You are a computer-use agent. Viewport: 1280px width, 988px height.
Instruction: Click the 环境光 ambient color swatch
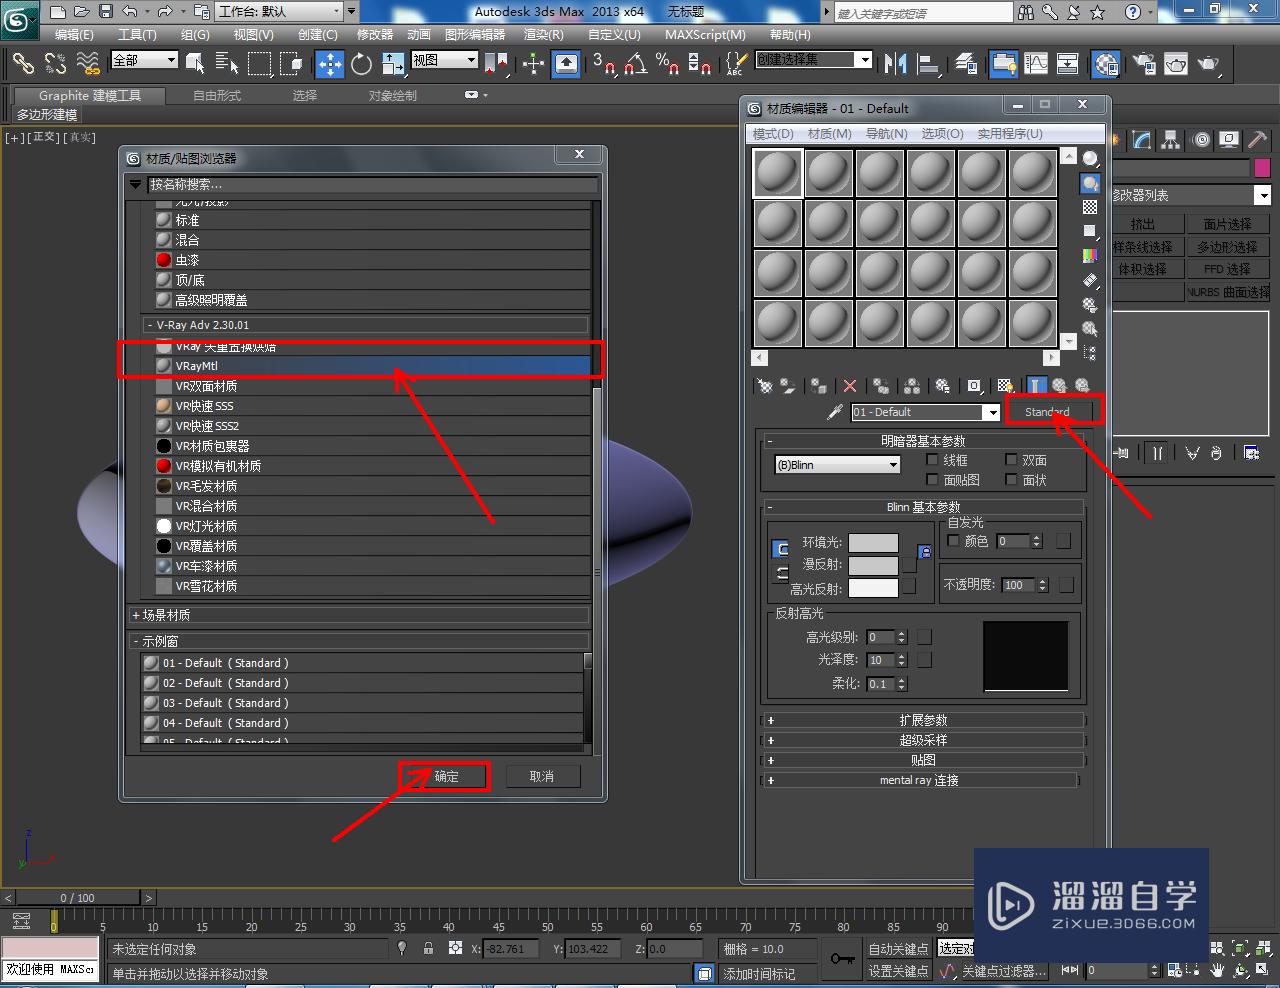point(873,543)
